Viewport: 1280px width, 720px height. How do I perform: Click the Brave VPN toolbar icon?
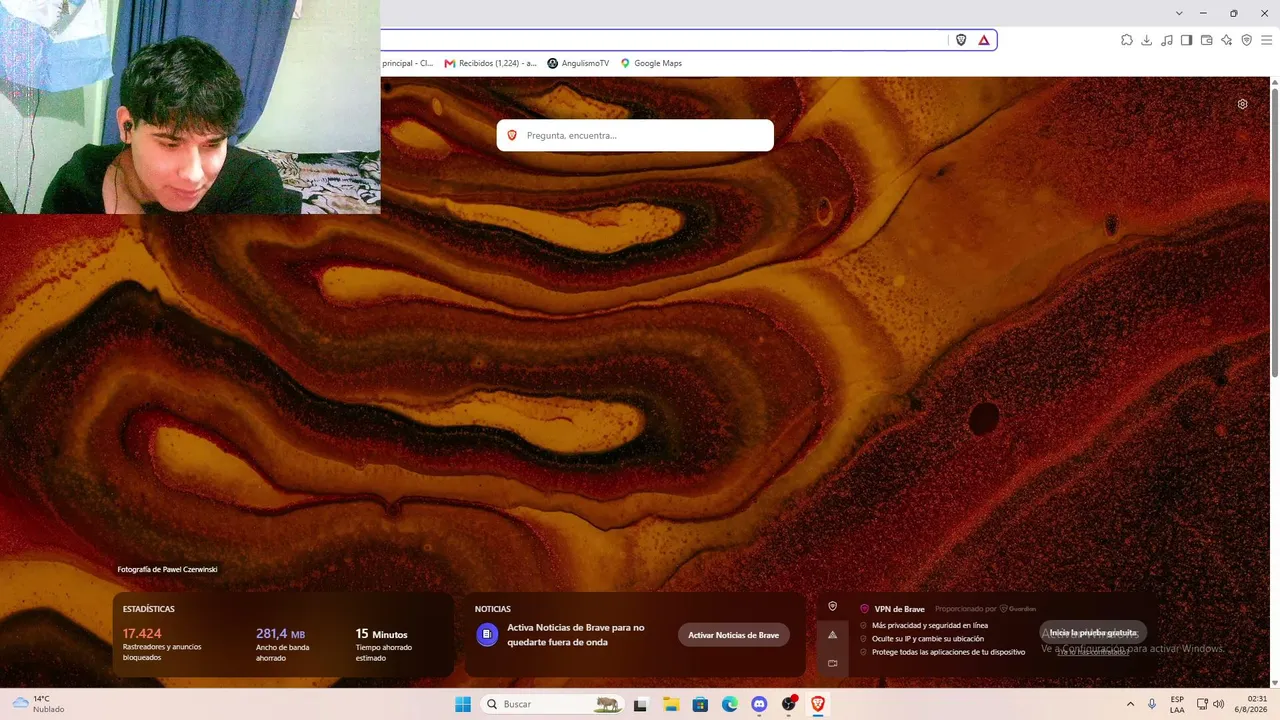click(1247, 40)
